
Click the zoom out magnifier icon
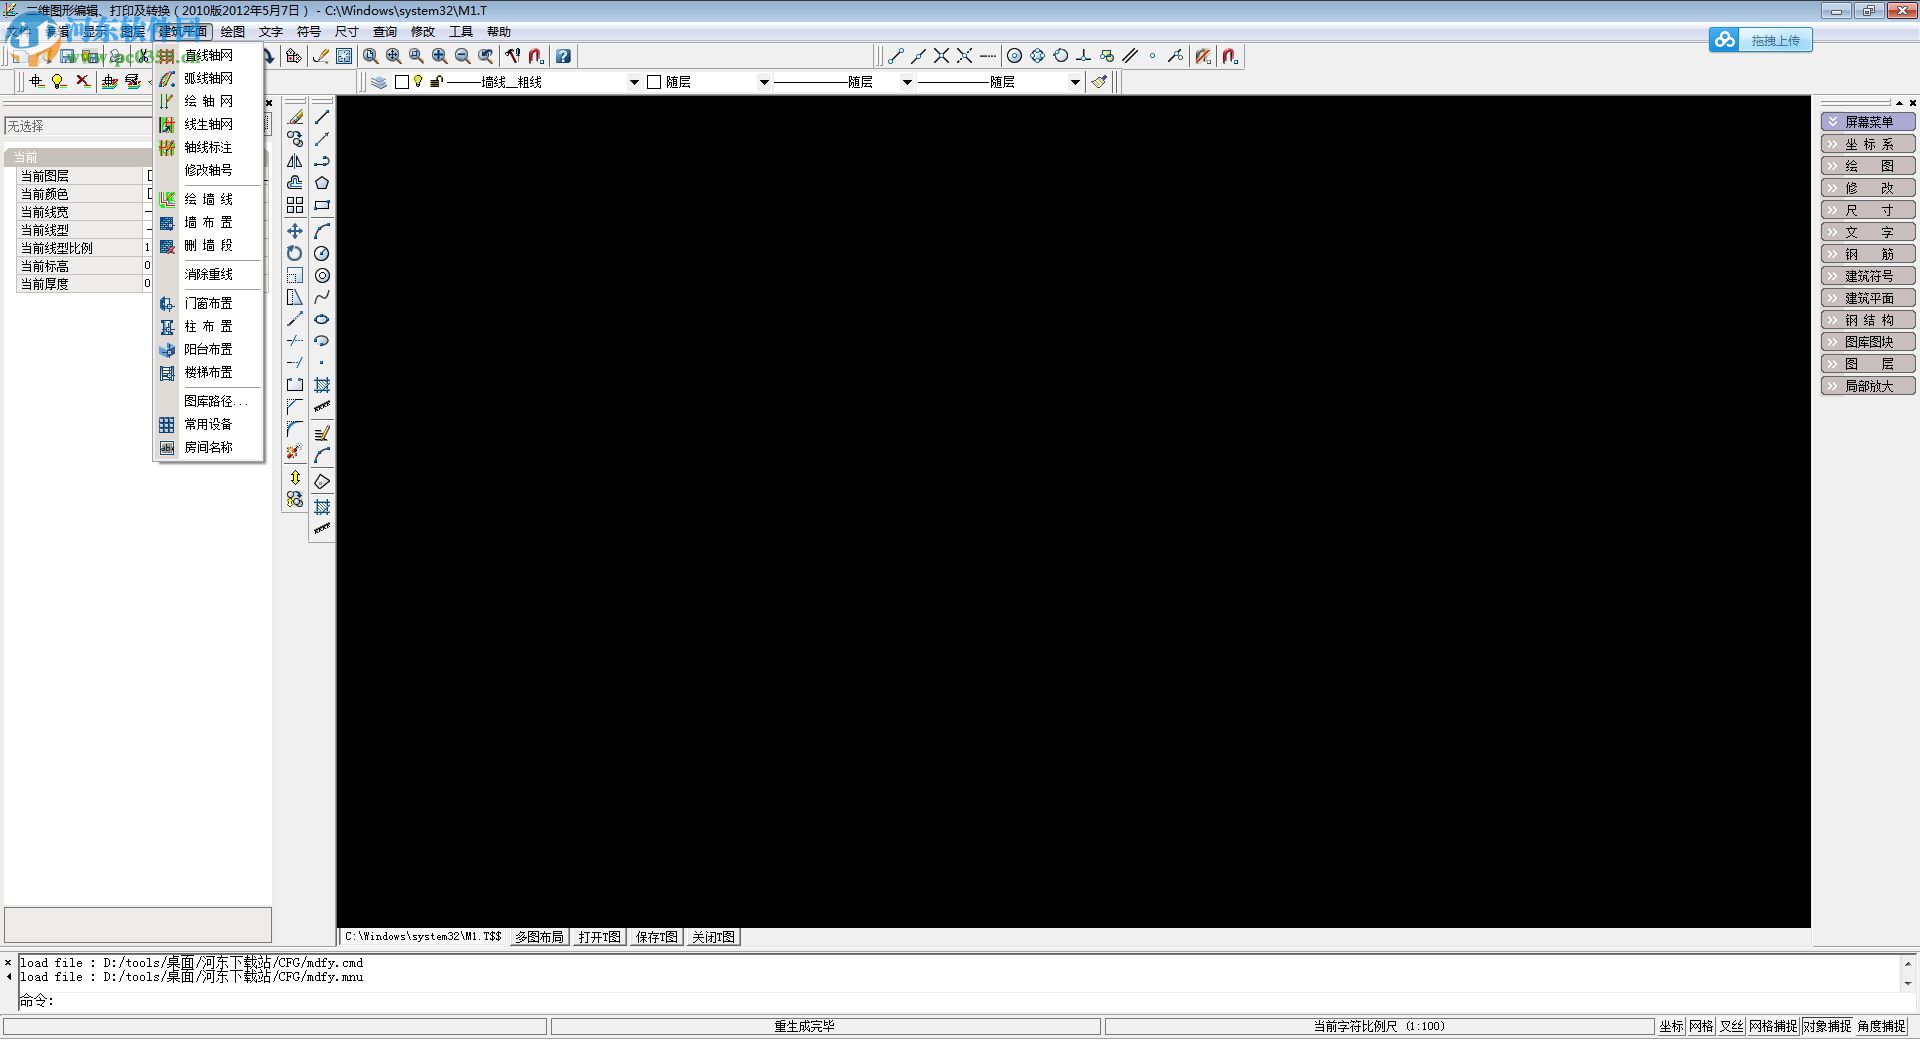pos(462,56)
